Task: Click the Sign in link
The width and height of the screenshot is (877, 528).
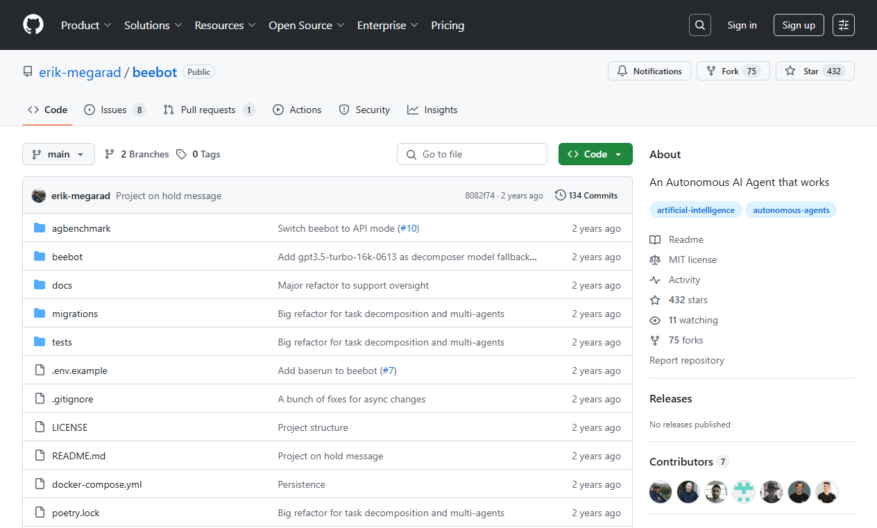Action: coord(742,25)
